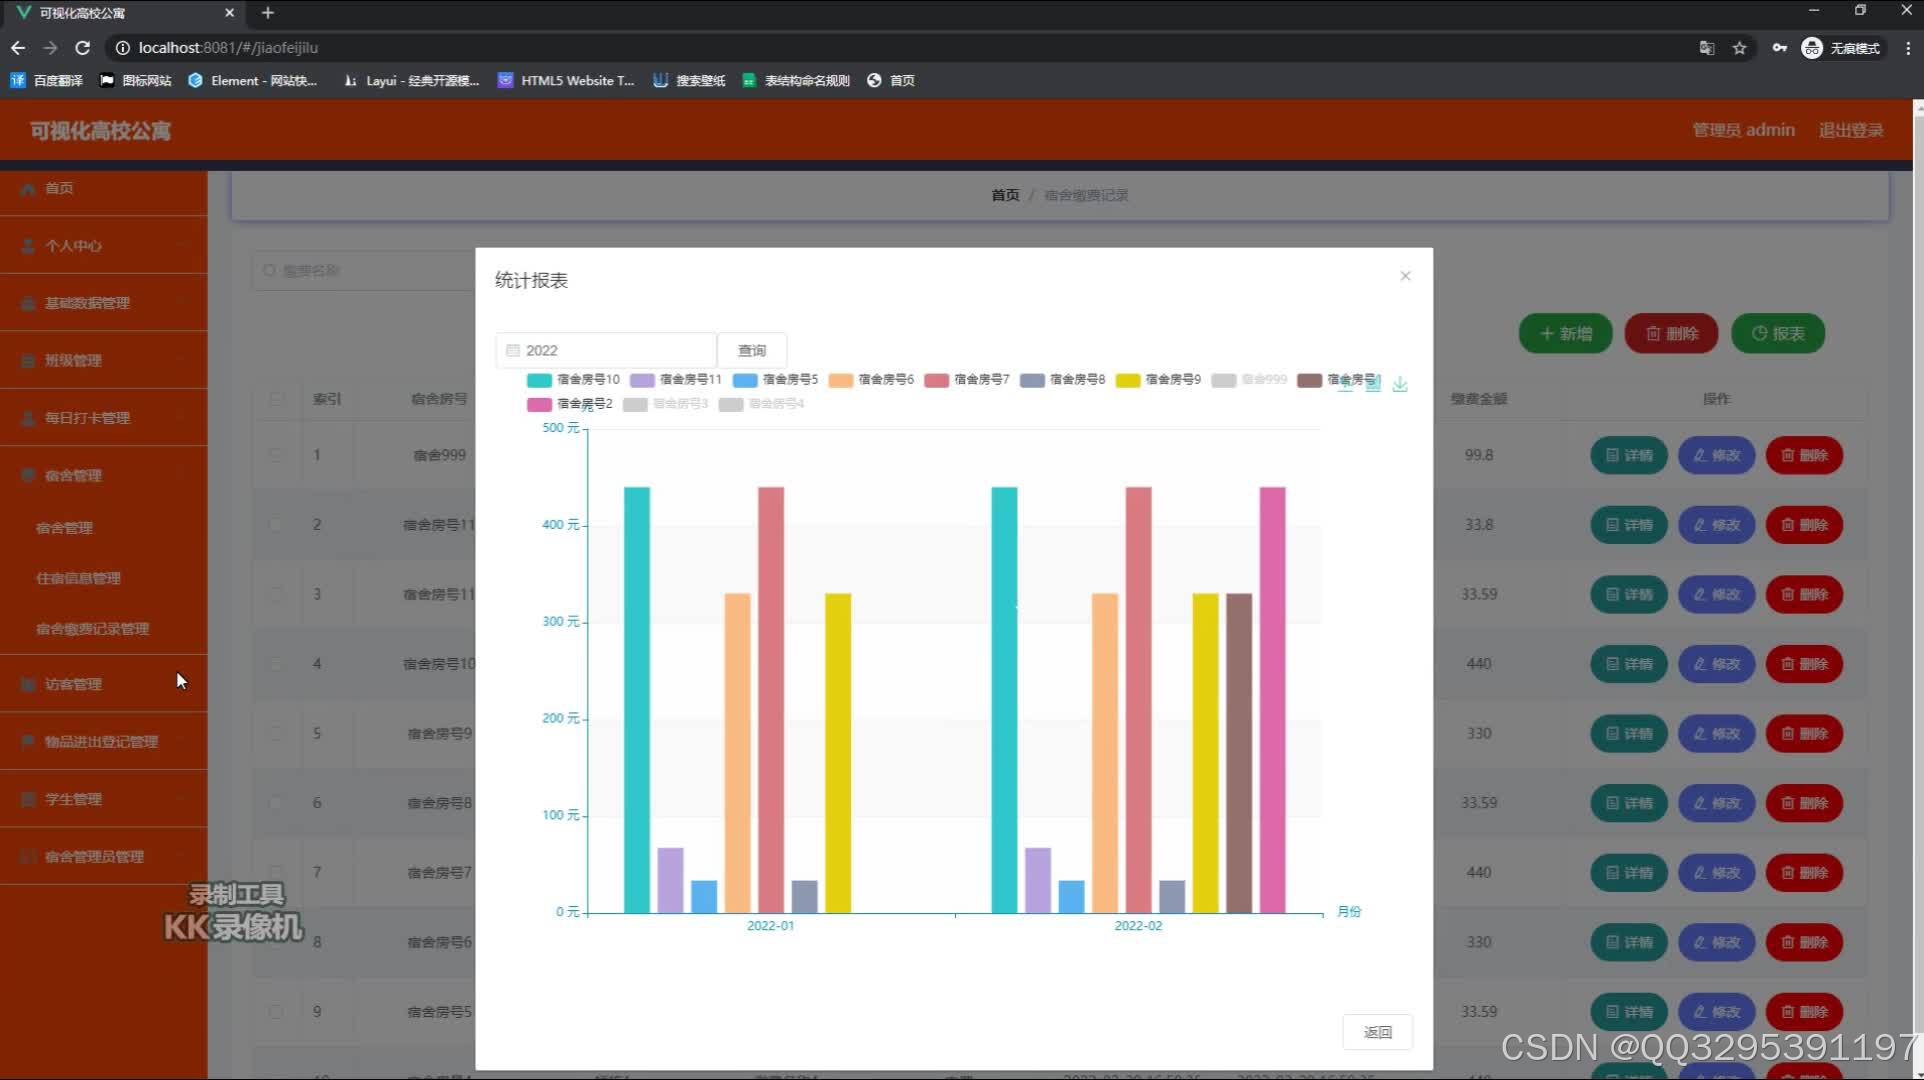Expand 班级管理 sidebar menu
Screen dimensions: 1924x1080
click(104, 361)
